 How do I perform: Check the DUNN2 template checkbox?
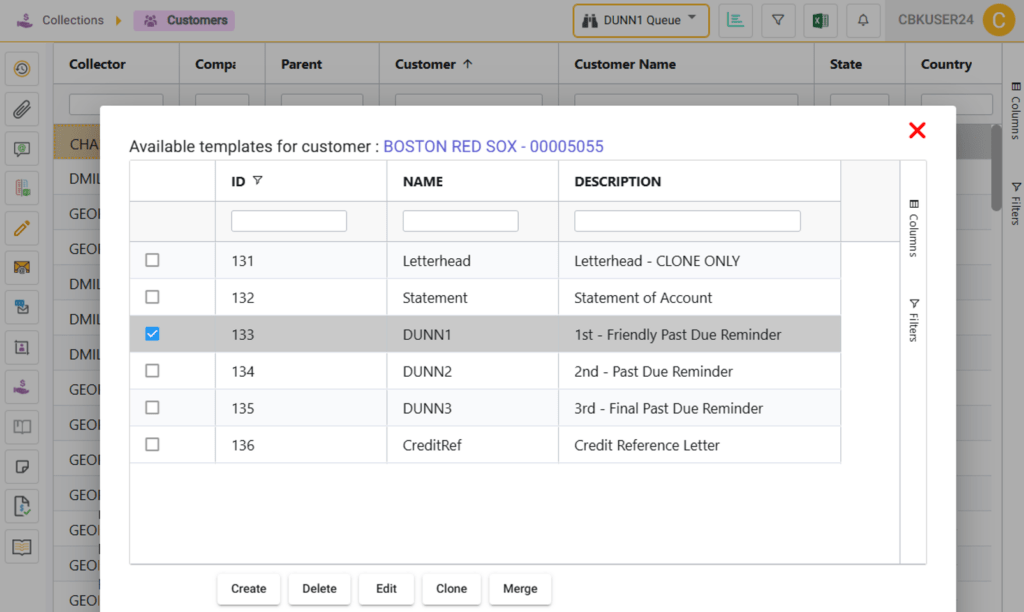[152, 371]
